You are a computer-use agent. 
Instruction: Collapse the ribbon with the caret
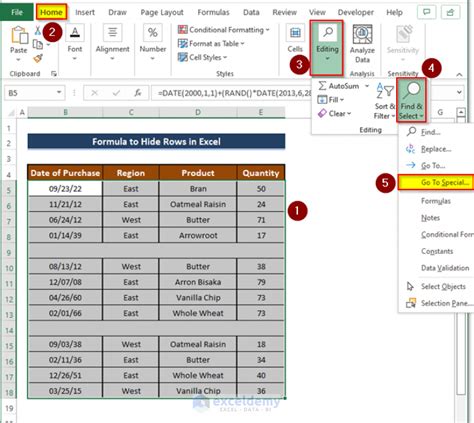(x=459, y=74)
